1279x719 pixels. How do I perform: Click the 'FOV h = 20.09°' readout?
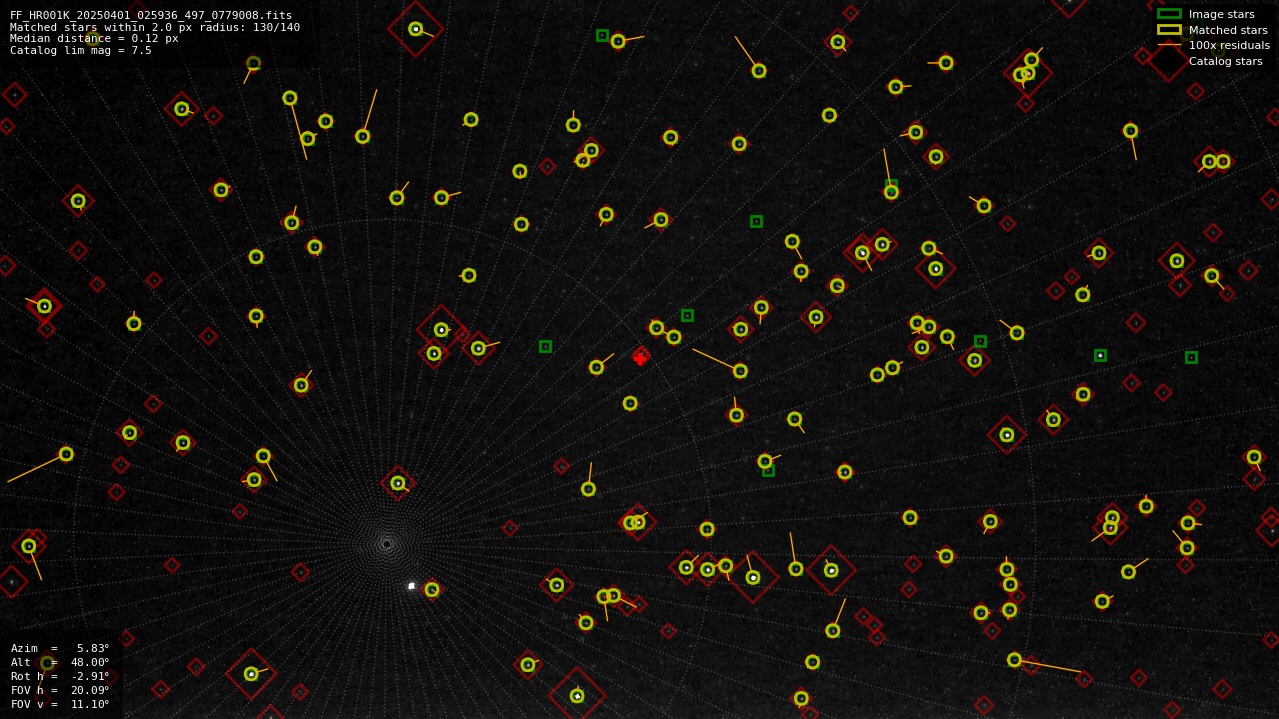tap(60, 690)
